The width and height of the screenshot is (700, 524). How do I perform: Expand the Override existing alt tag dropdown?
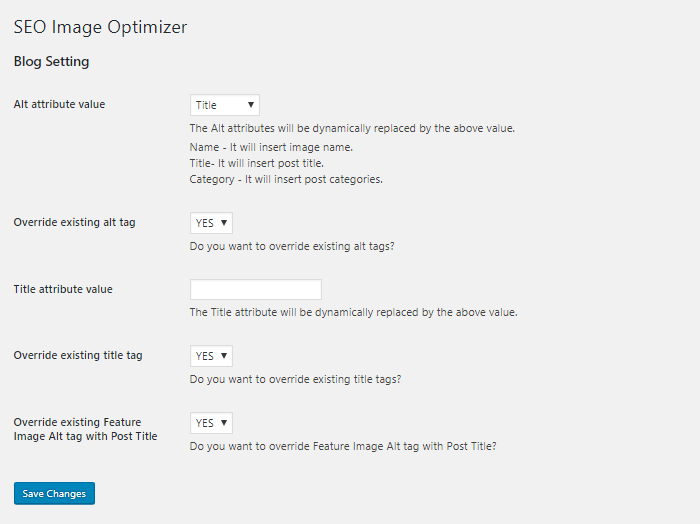pyautogui.click(x=211, y=223)
